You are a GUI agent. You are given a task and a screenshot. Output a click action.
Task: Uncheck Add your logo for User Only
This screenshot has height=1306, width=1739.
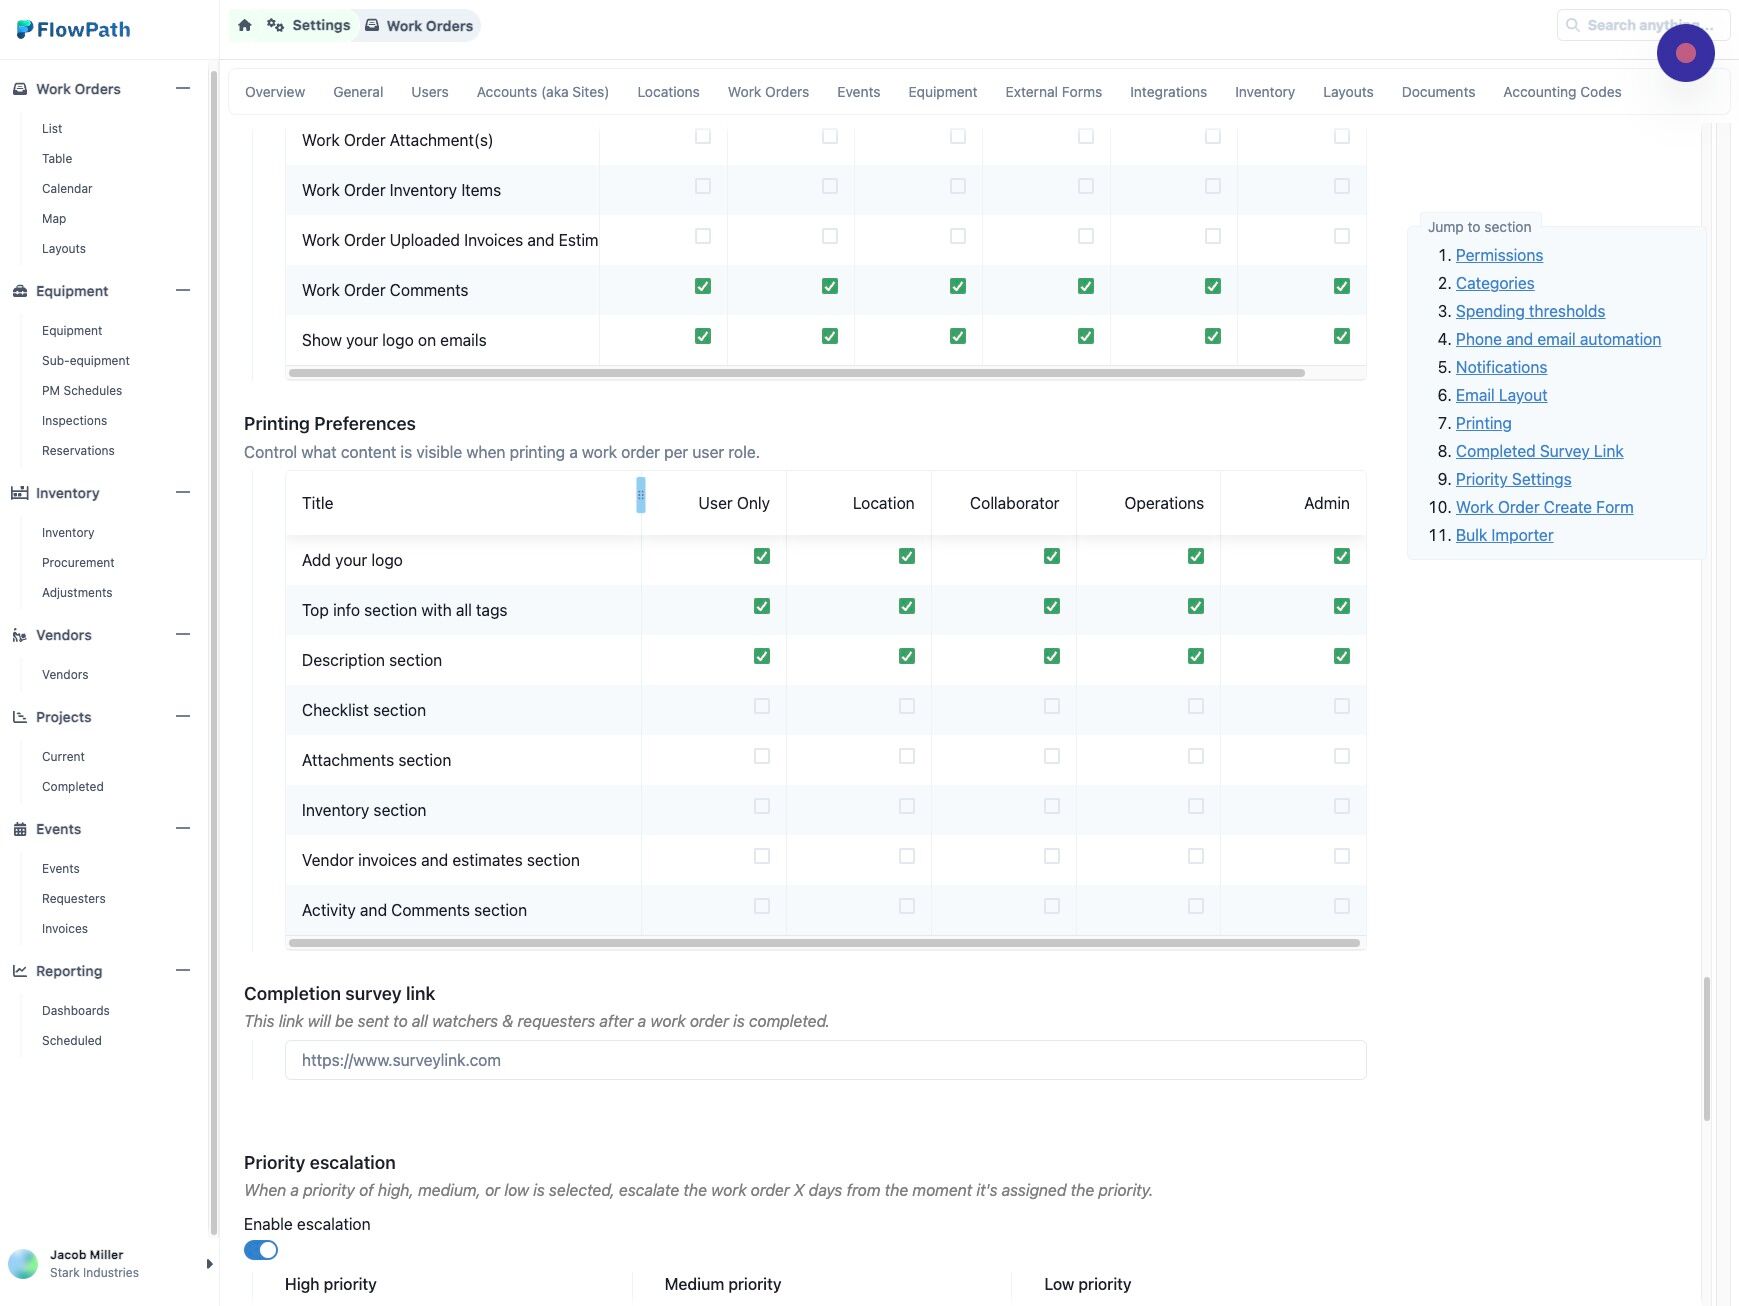point(762,556)
